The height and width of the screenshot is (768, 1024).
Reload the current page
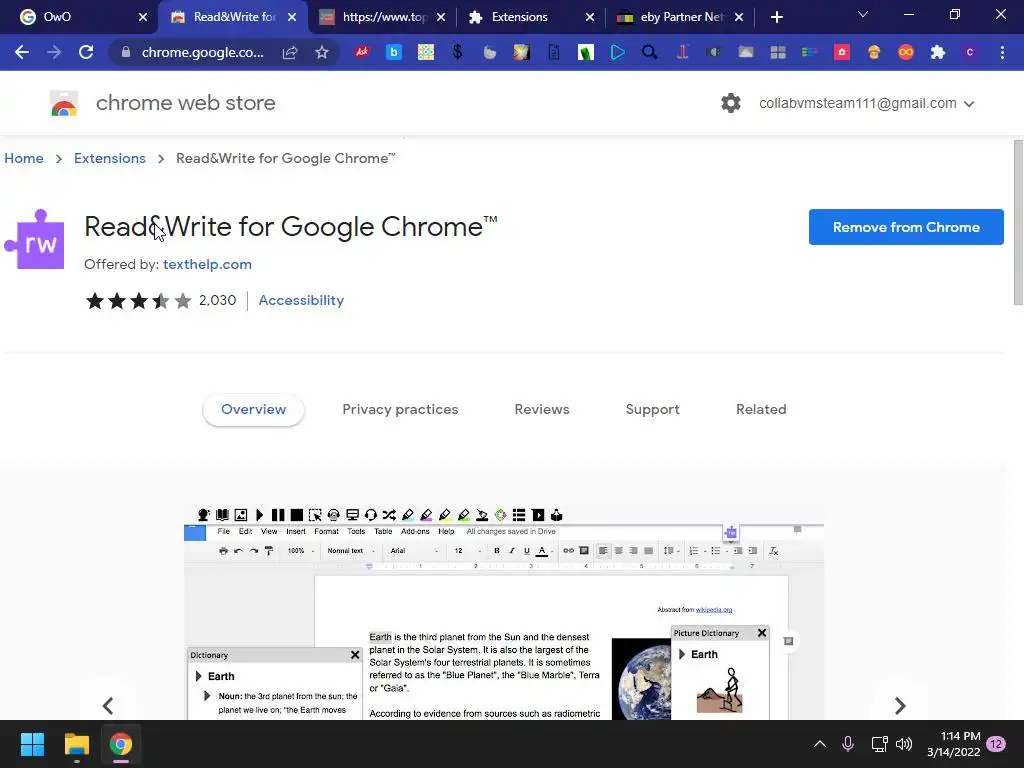pos(86,52)
